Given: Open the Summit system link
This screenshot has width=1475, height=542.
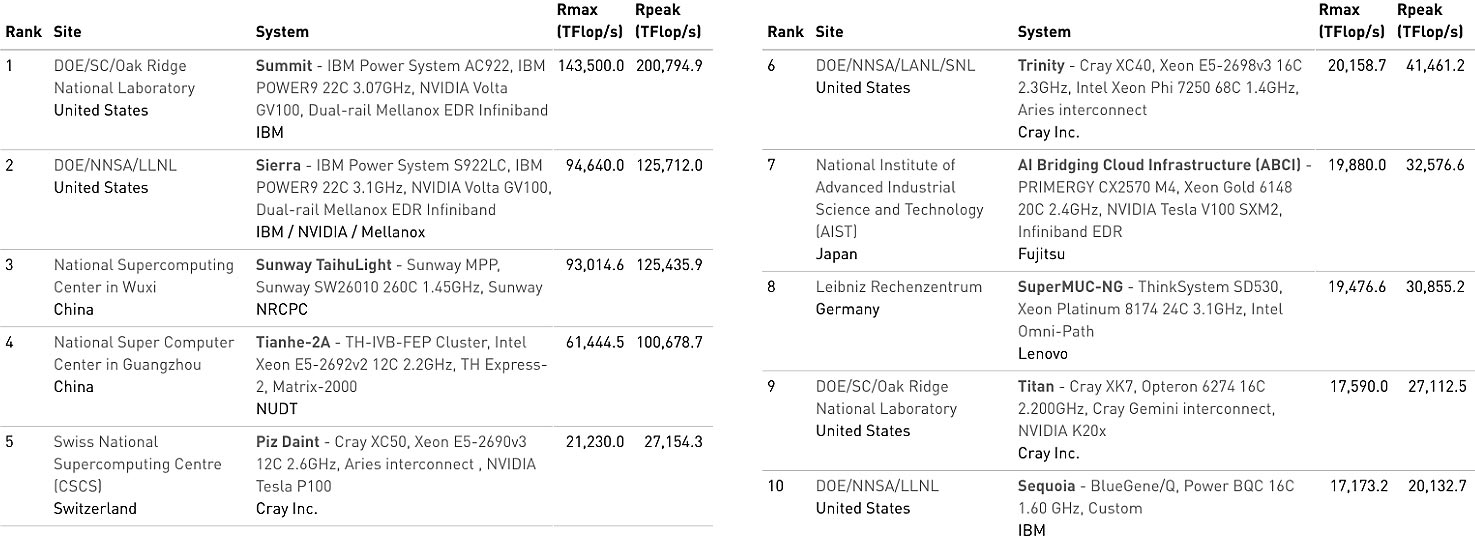Looking at the screenshot, I should [x=285, y=66].
